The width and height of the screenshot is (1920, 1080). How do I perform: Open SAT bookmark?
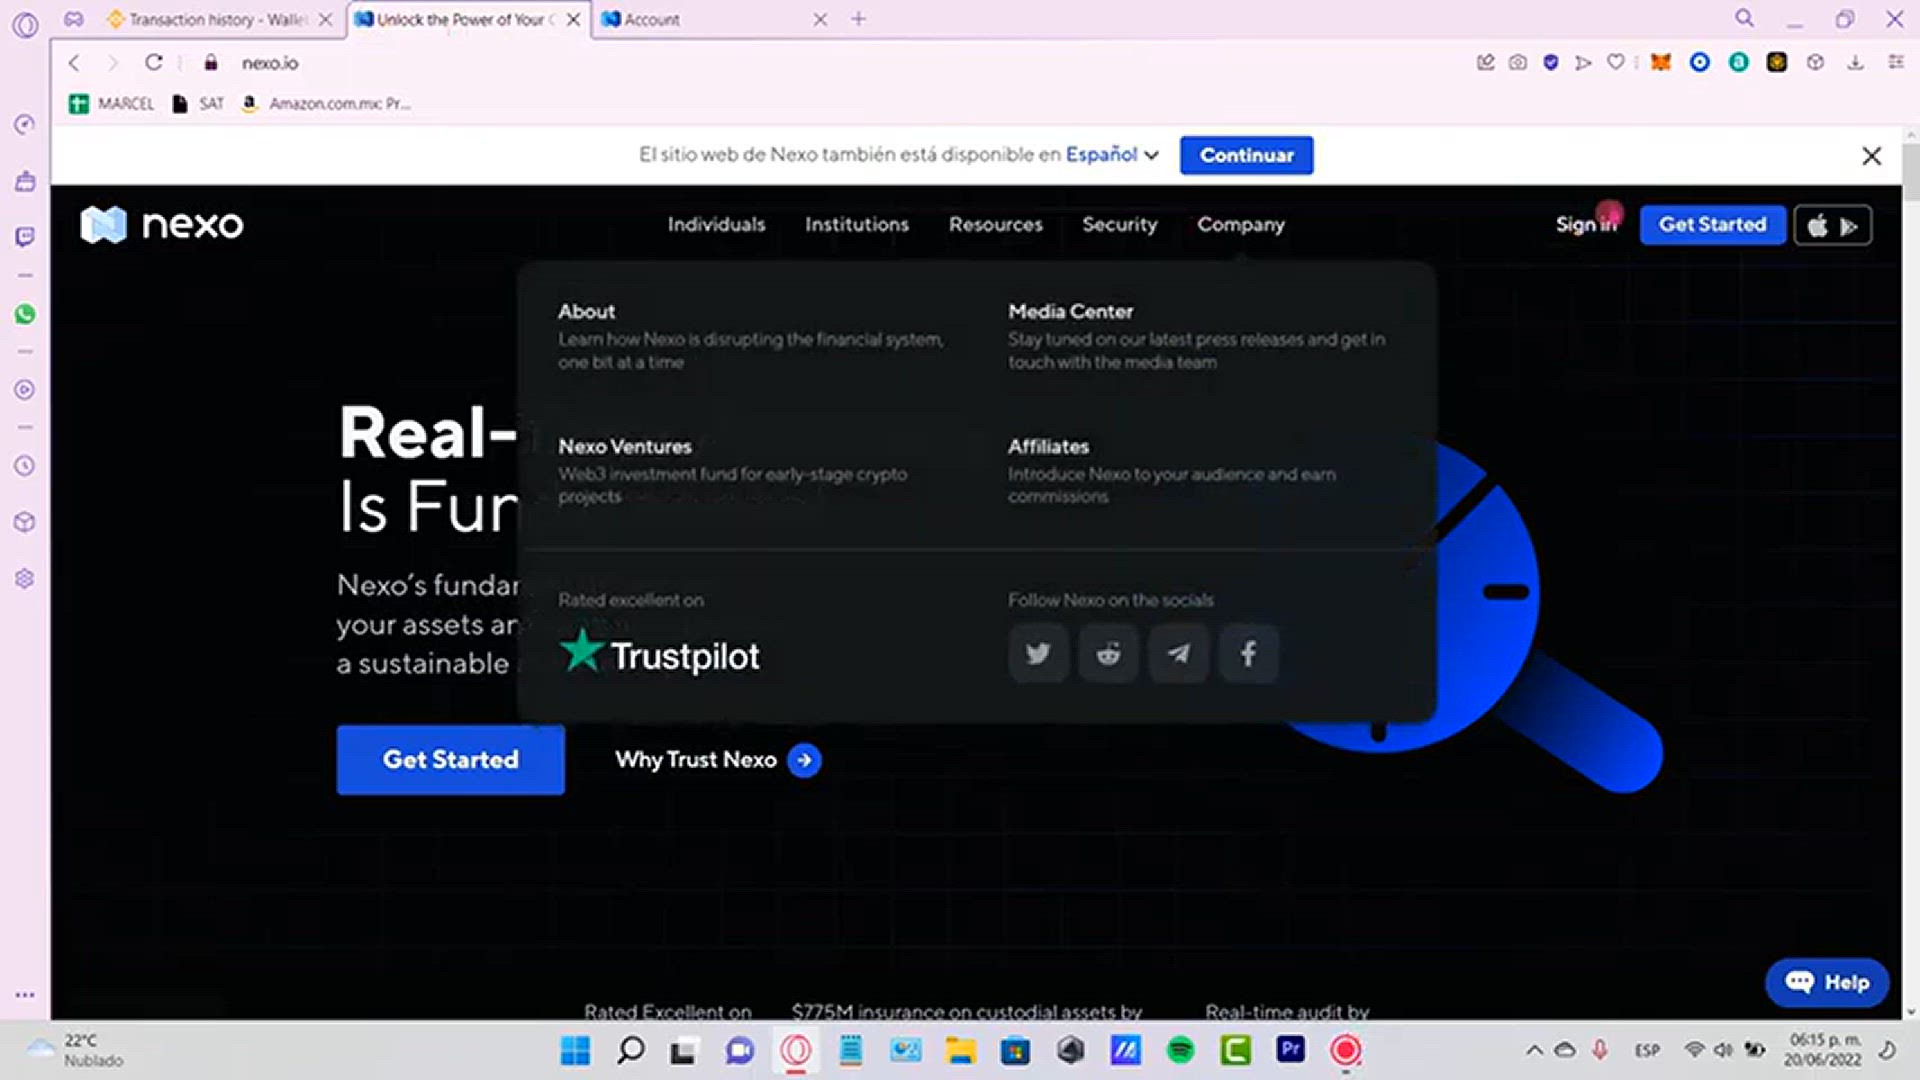coord(198,104)
